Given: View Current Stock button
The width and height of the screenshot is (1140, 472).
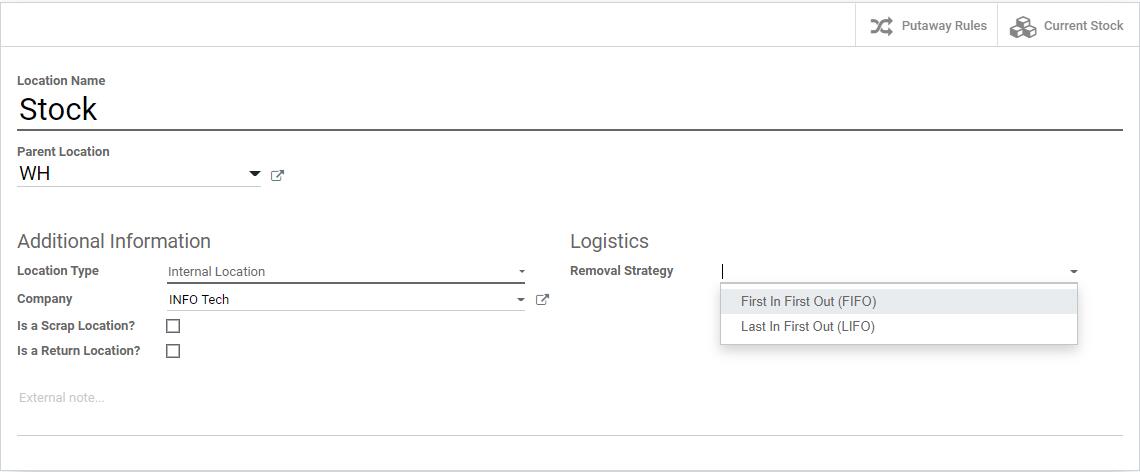Looking at the screenshot, I should (1067, 26).
